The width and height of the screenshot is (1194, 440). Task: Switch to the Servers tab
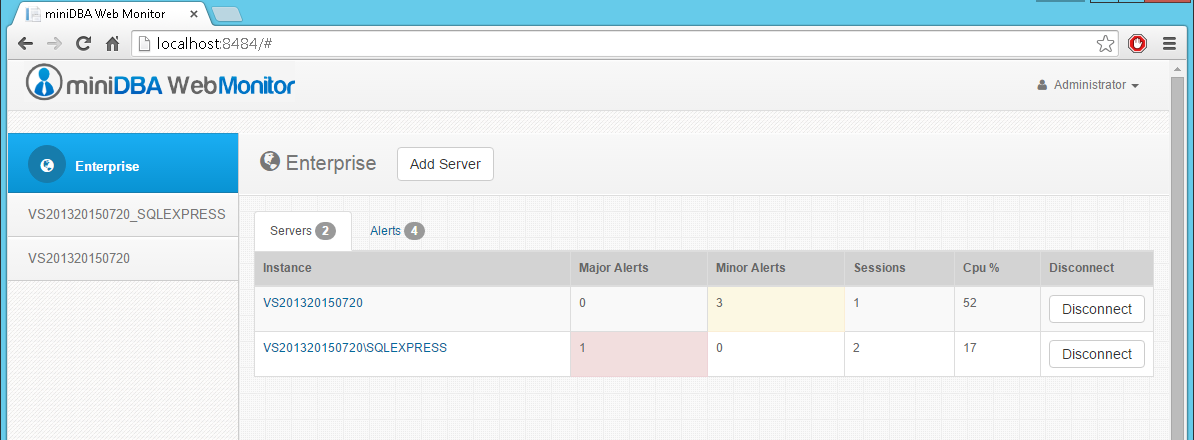[x=302, y=231]
